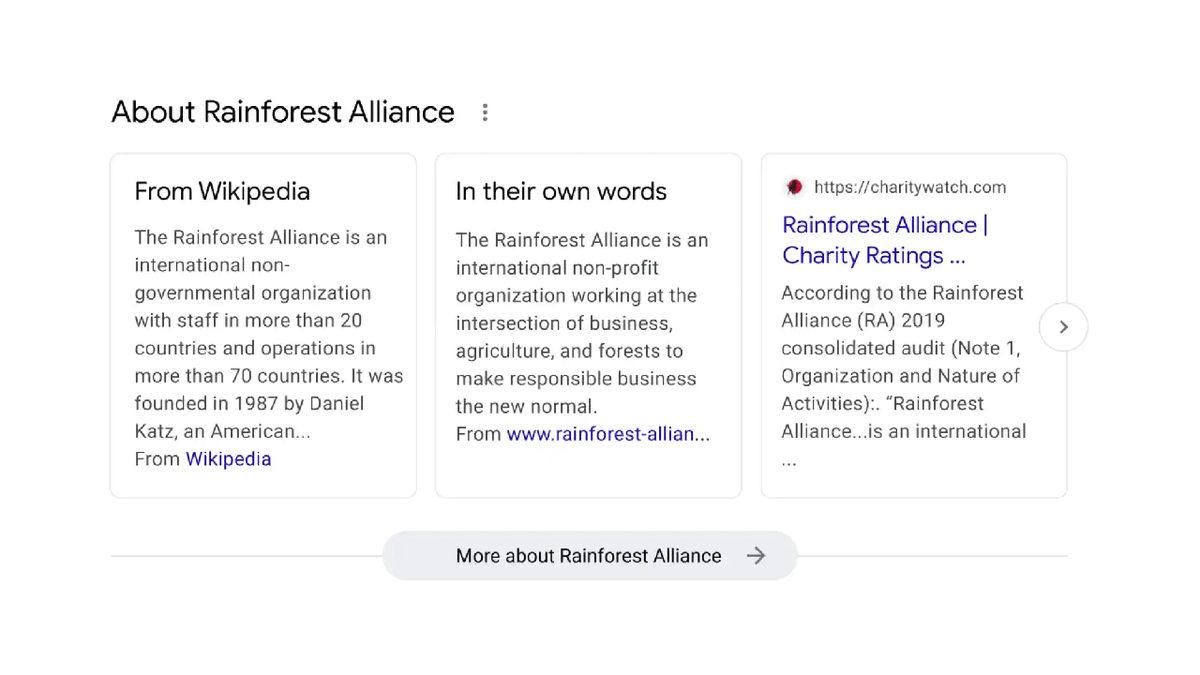The width and height of the screenshot is (1200, 675).
Task: Open the Rainforest Alliance Charity Ratings result
Action: point(883,240)
